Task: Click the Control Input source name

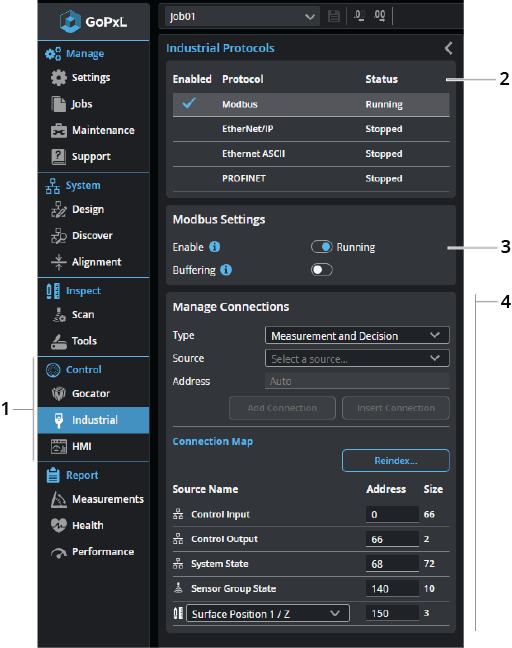Action: pos(220,514)
